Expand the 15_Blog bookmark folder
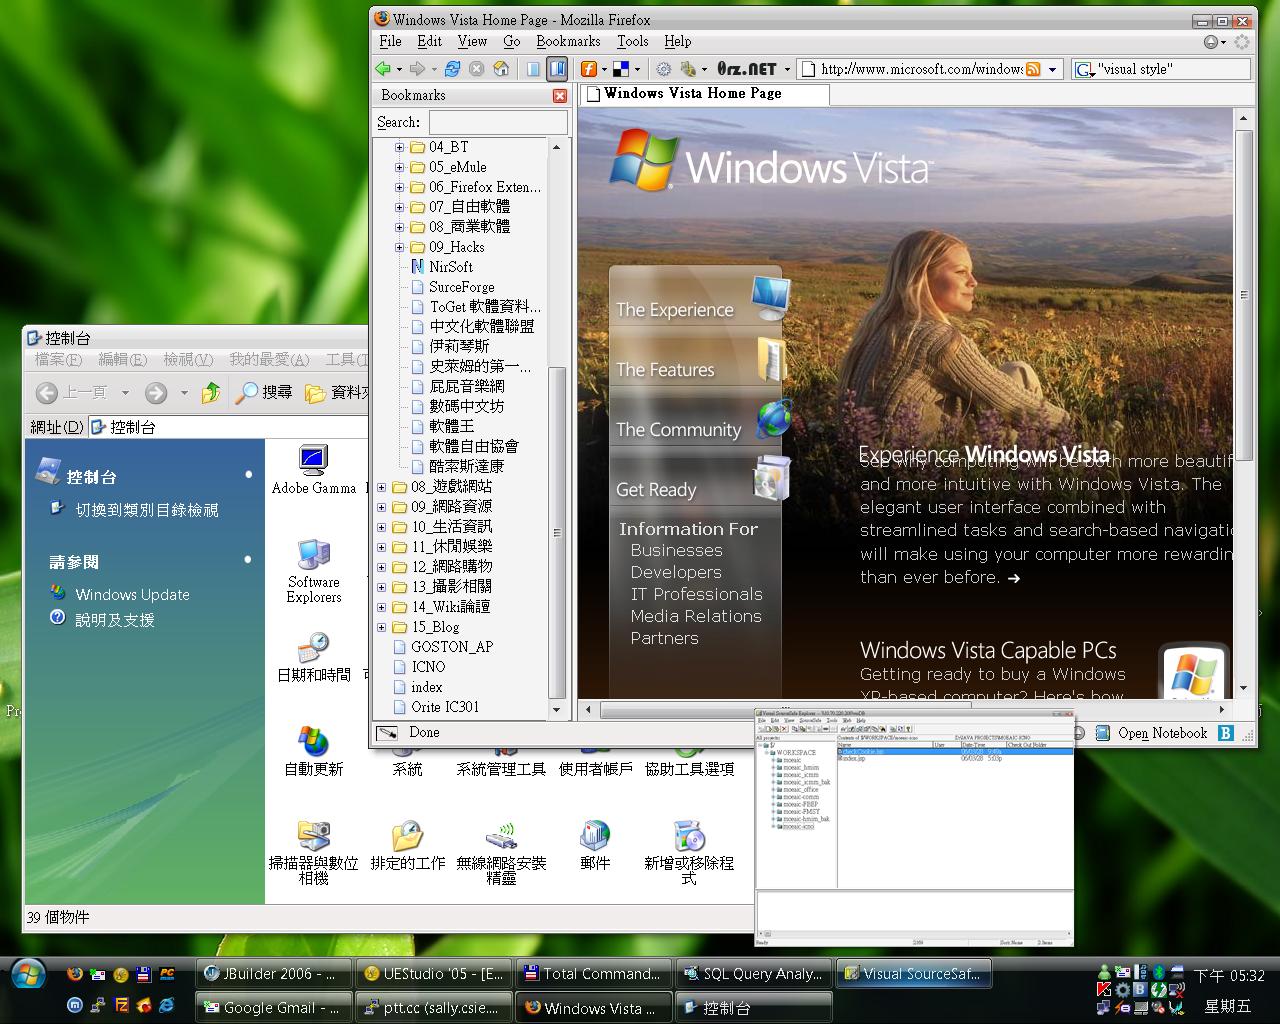The image size is (1280, 1024). [x=382, y=627]
